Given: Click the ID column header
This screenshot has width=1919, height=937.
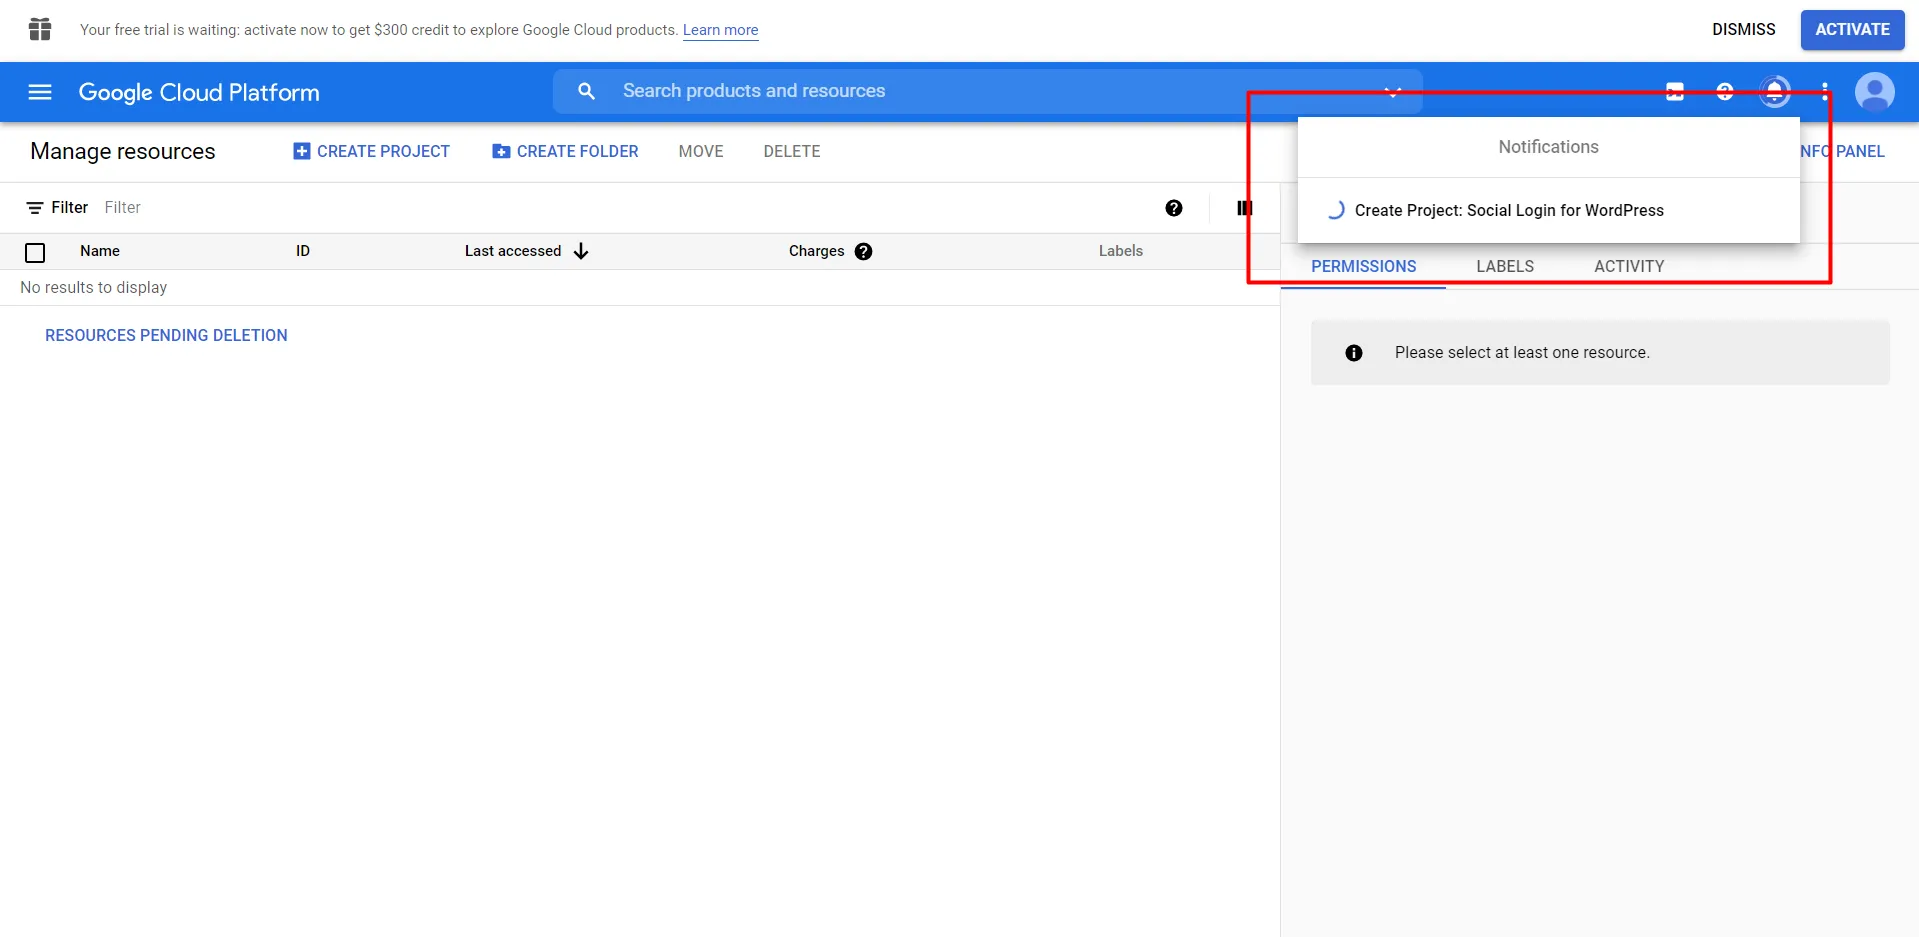Looking at the screenshot, I should point(303,251).
